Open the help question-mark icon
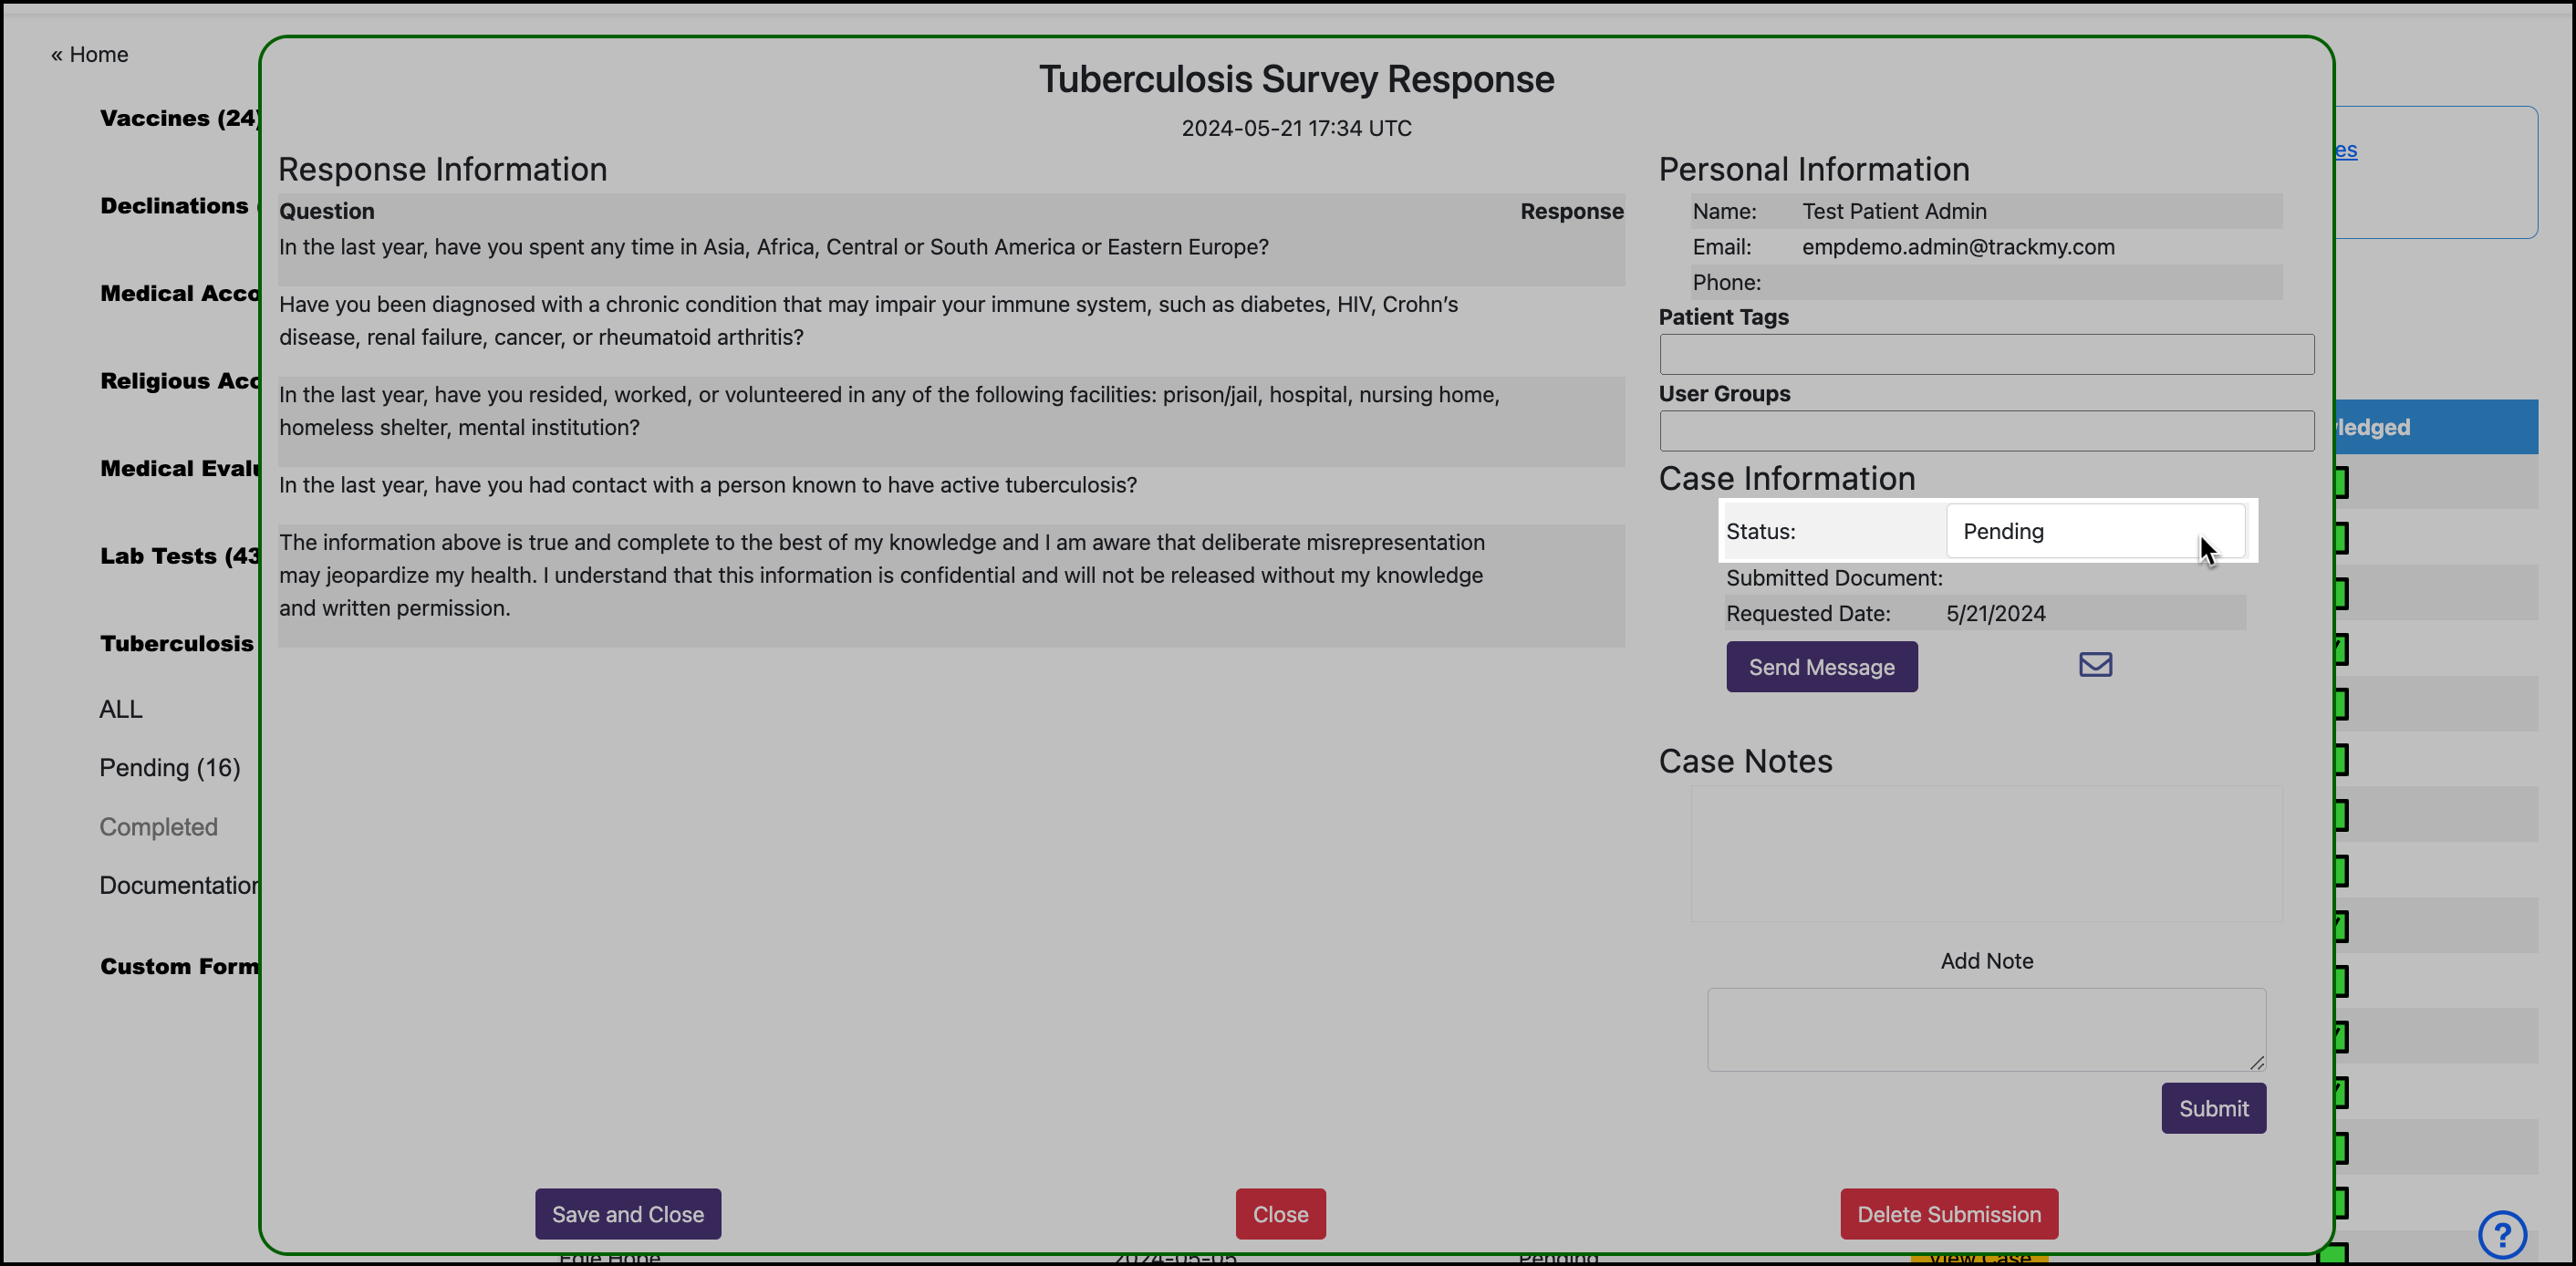 pos(2503,1234)
